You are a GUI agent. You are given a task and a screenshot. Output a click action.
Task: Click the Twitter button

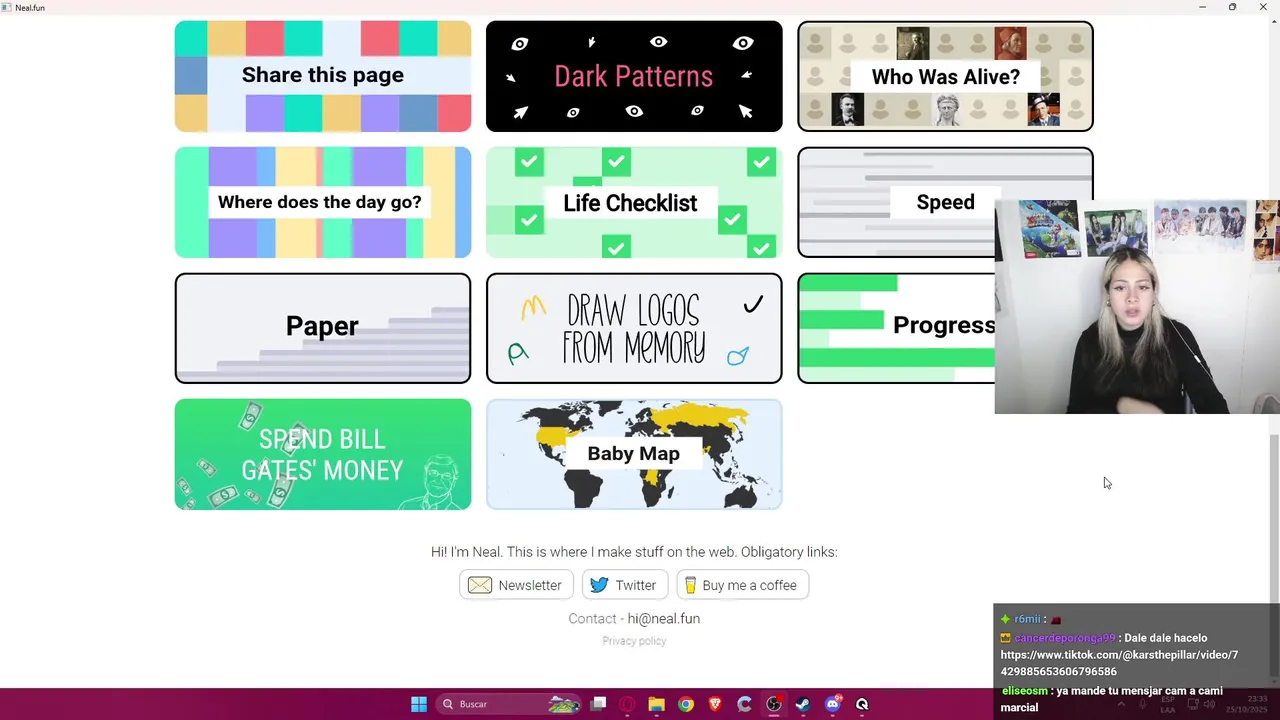pos(625,585)
